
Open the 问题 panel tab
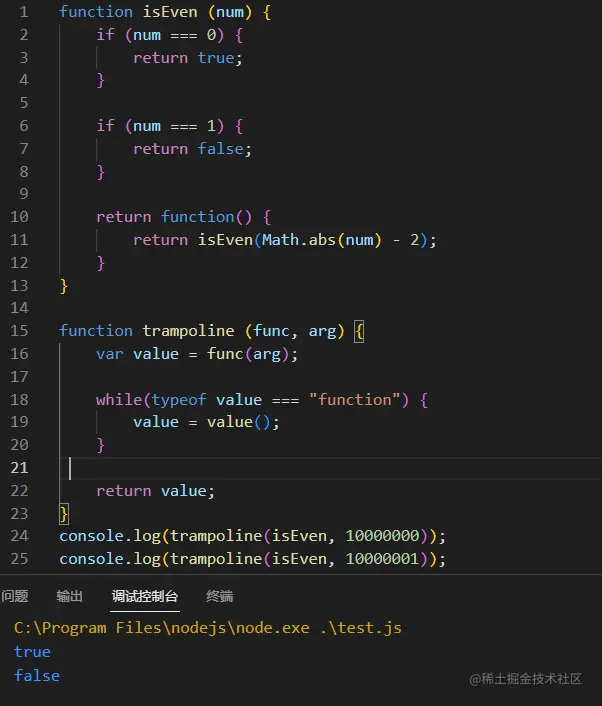(15, 596)
